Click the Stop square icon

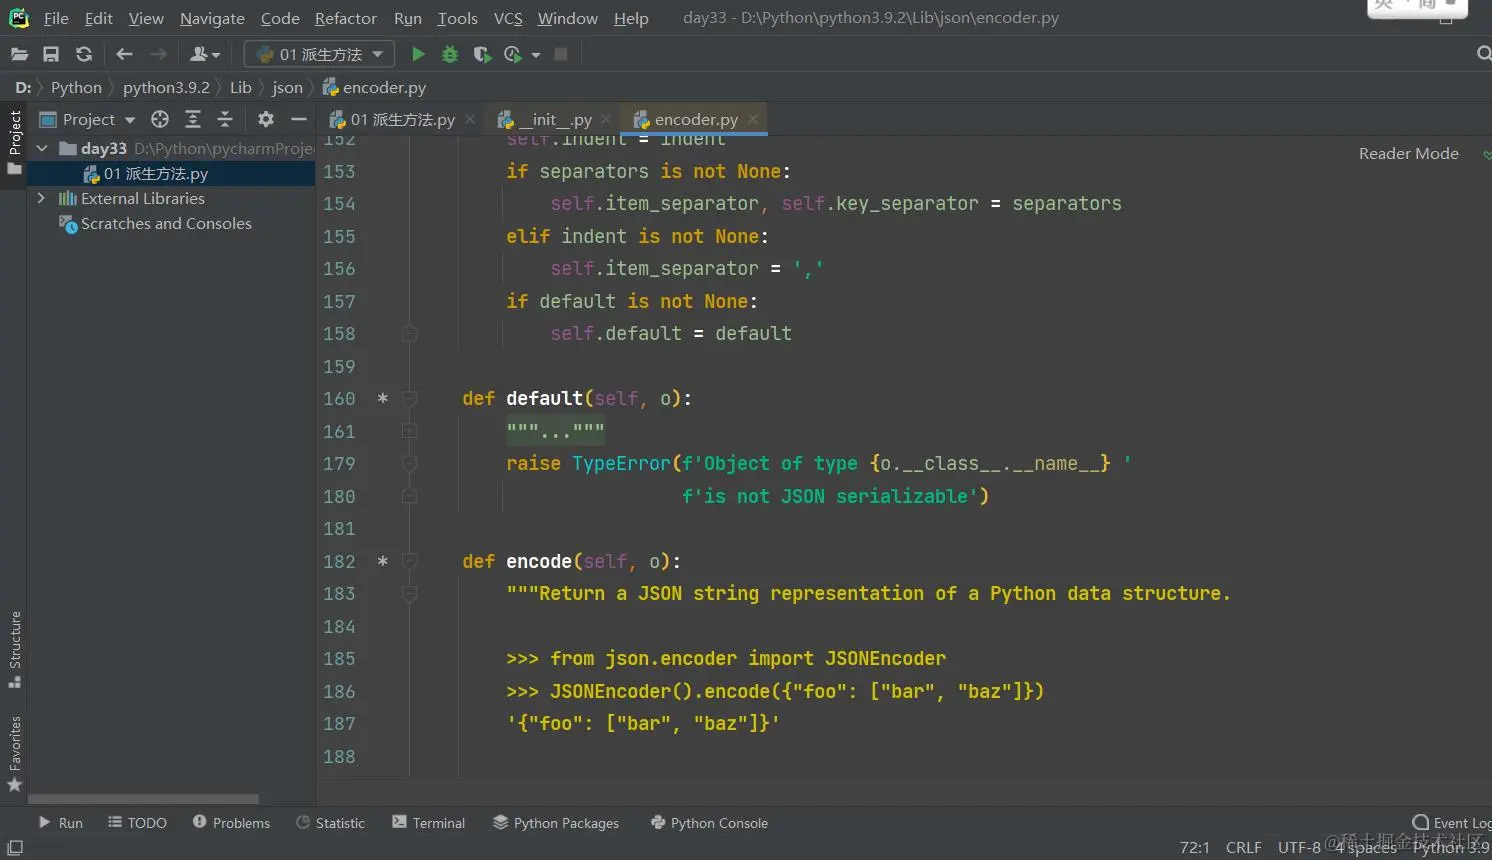tap(561, 54)
